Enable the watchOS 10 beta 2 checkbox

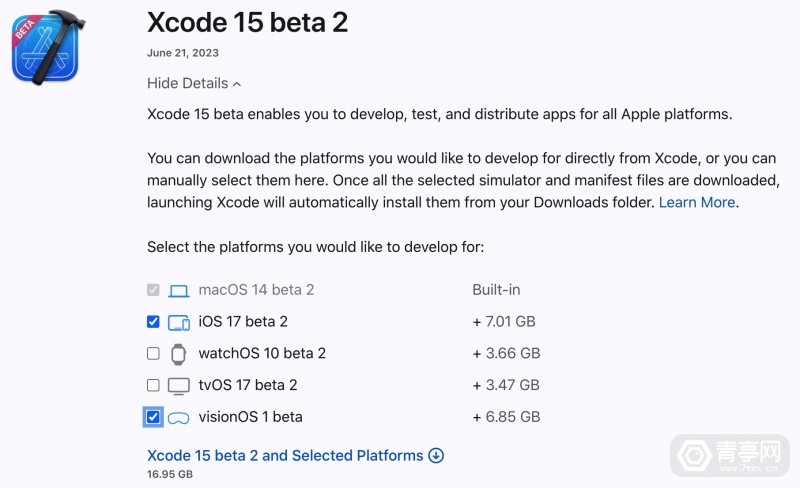click(x=153, y=353)
